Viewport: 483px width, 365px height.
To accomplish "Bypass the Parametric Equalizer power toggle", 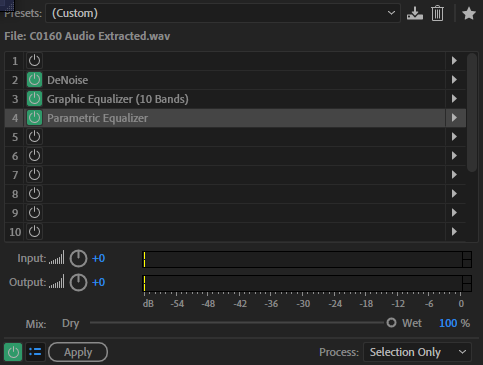I will click(34, 118).
